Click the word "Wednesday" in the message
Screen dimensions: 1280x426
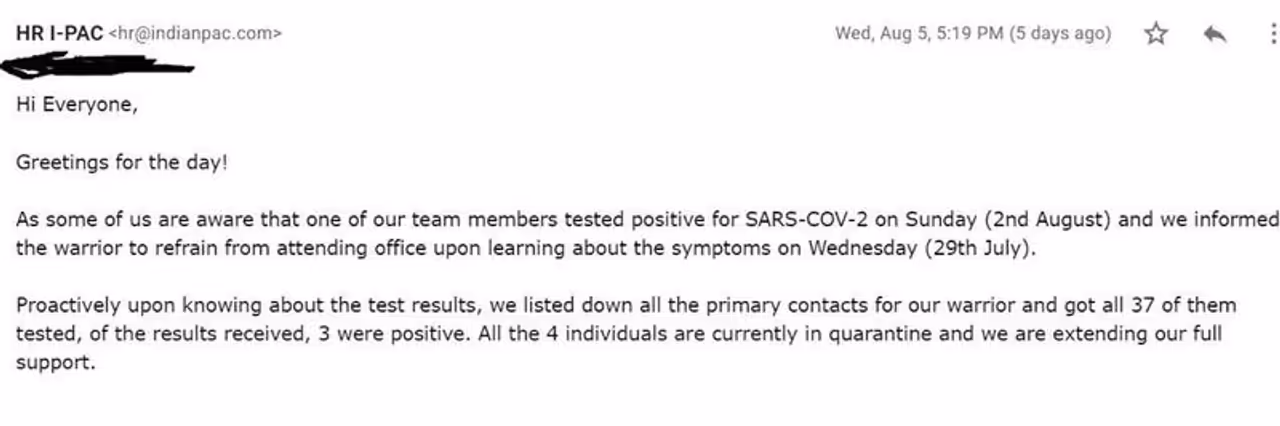tap(863, 248)
